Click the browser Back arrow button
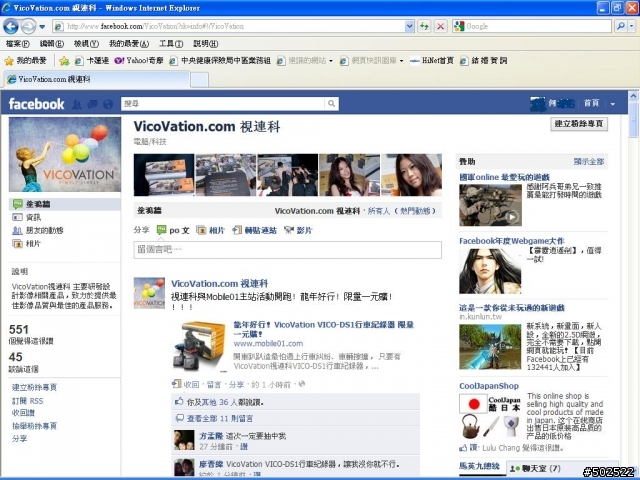Image resolution: width=640 pixels, height=480 pixels. tap(11, 27)
